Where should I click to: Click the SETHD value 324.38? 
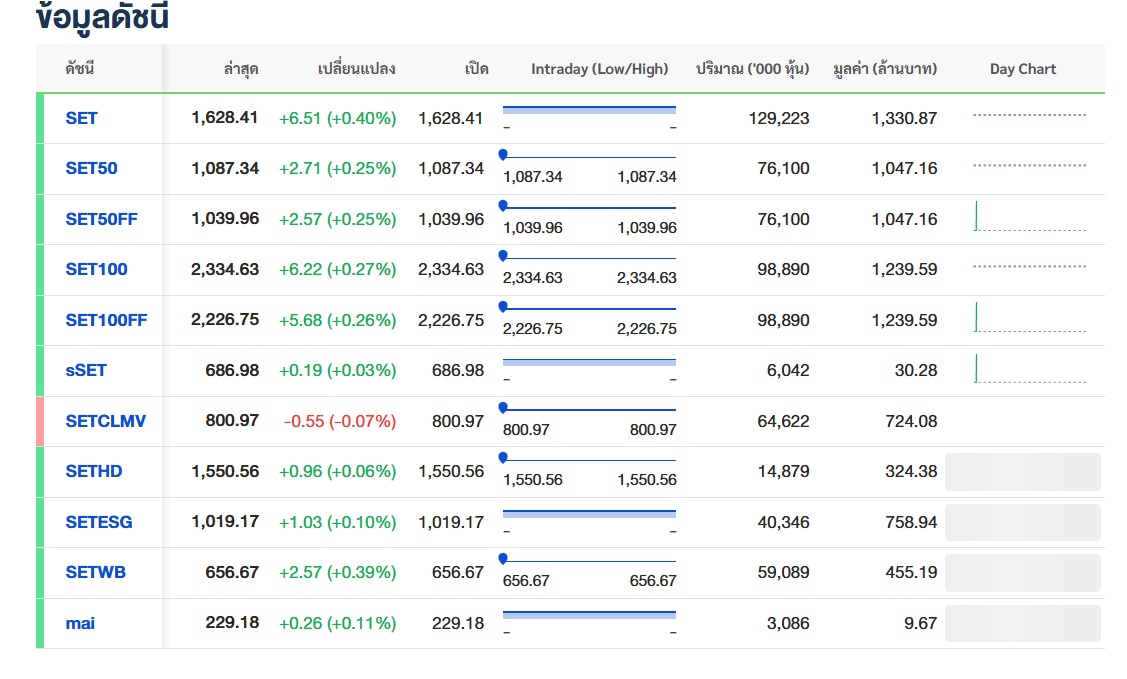911,472
